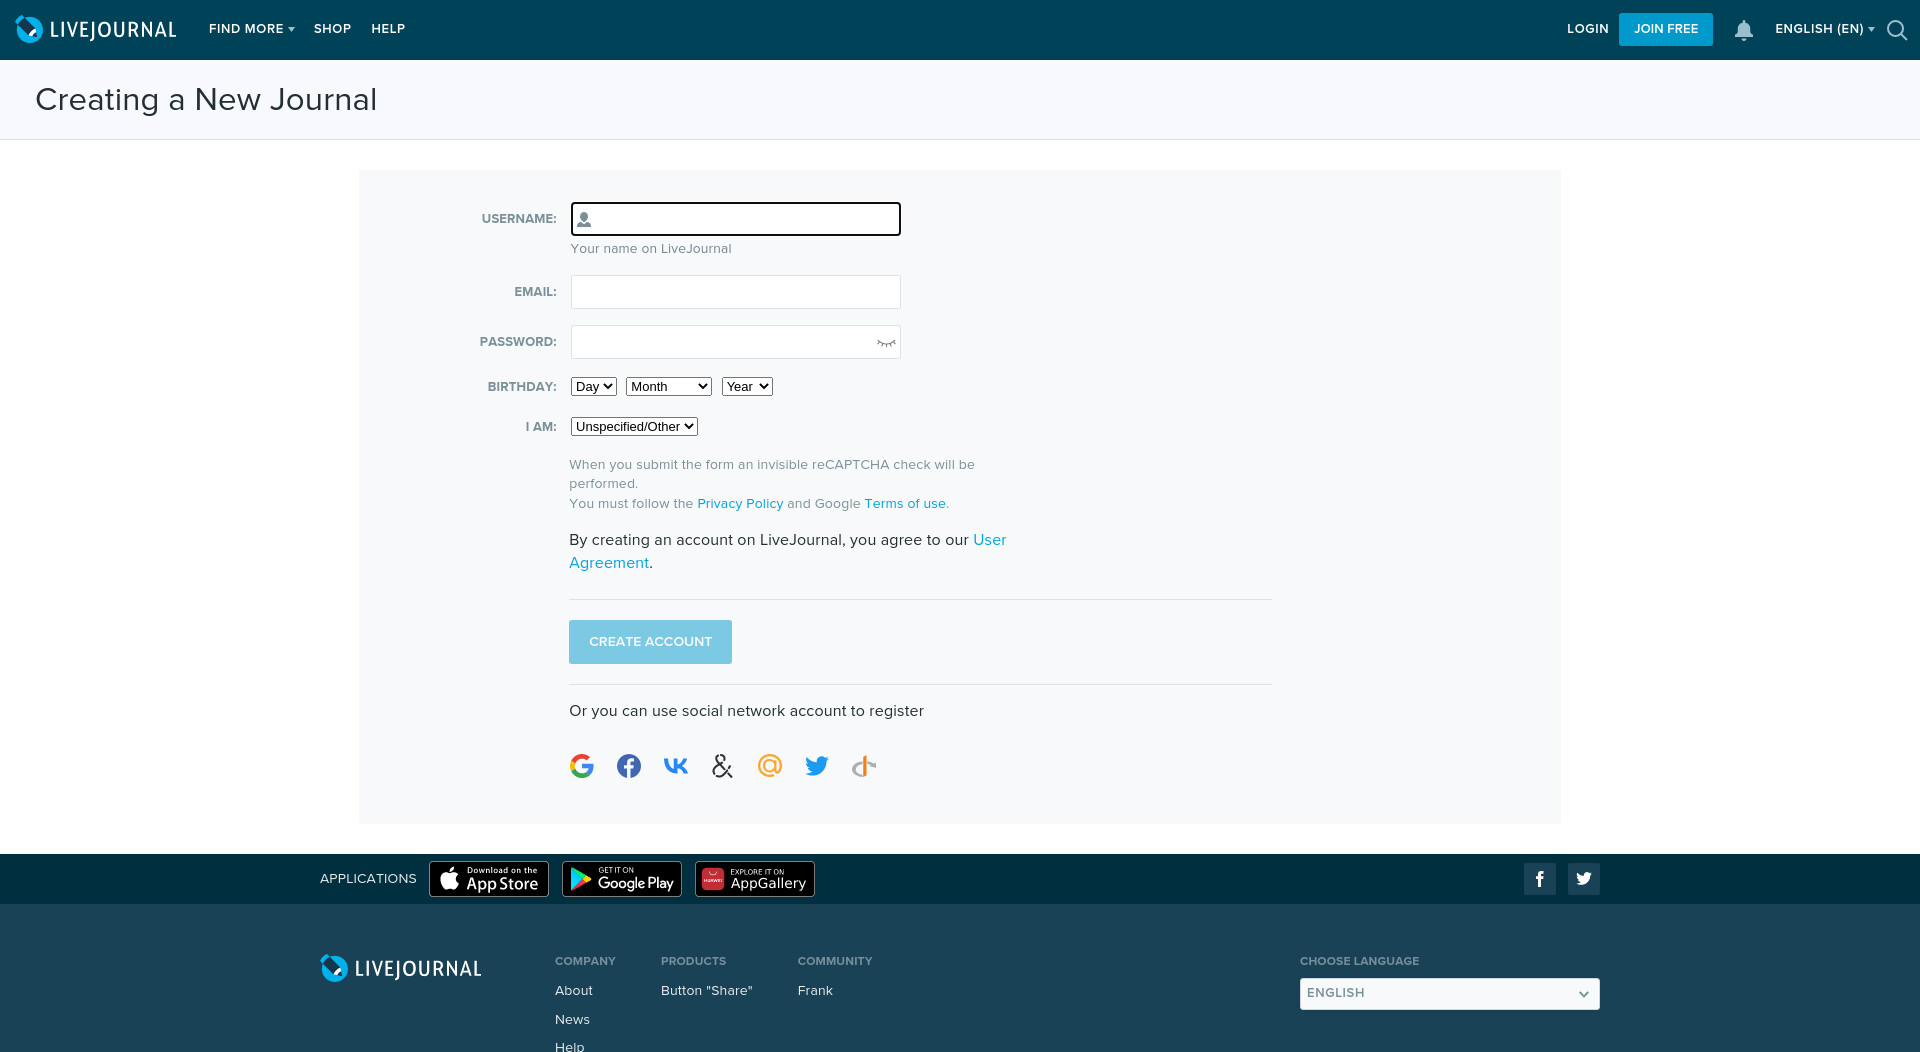This screenshot has height=1052, width=1920.
Task: Register with Twitter bird icon
Action: 817,766
